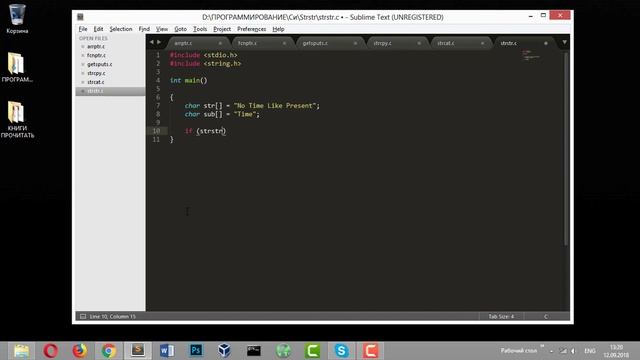Open the Preferences menu
640x360 pixels.
251,29
